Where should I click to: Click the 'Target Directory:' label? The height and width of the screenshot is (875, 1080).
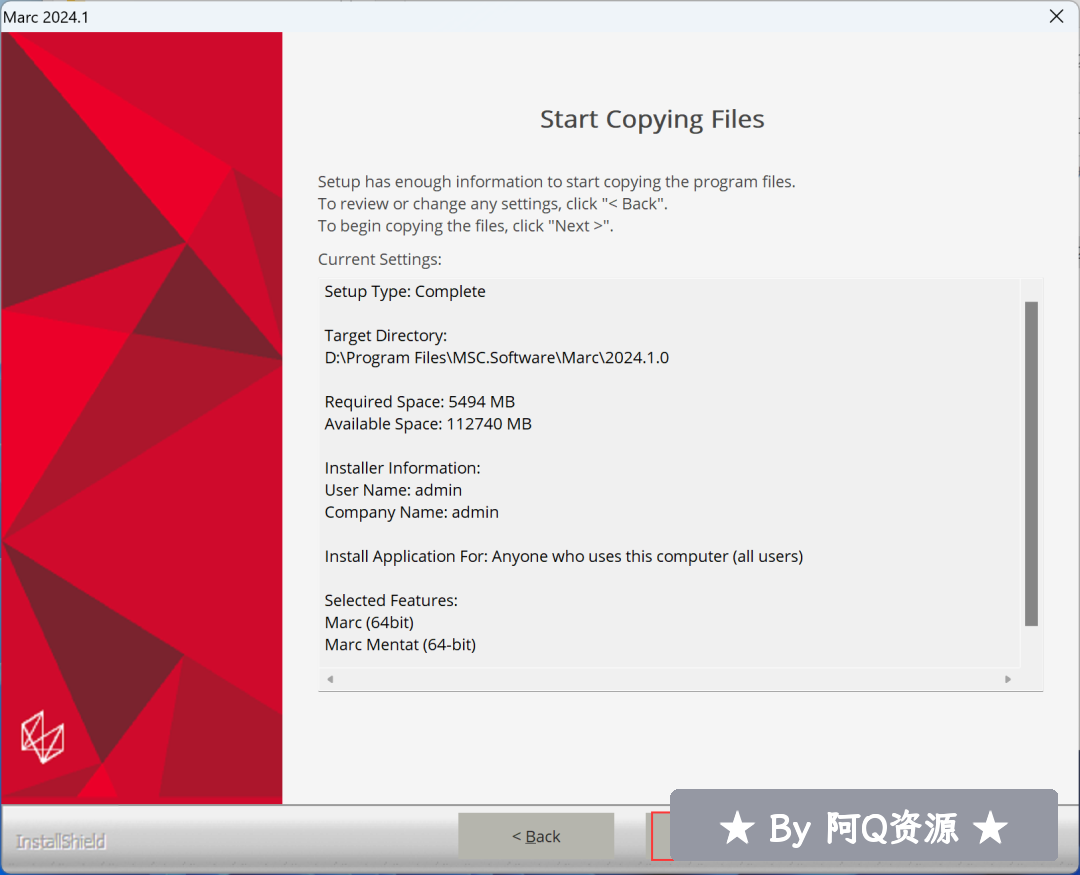point(386,336)
